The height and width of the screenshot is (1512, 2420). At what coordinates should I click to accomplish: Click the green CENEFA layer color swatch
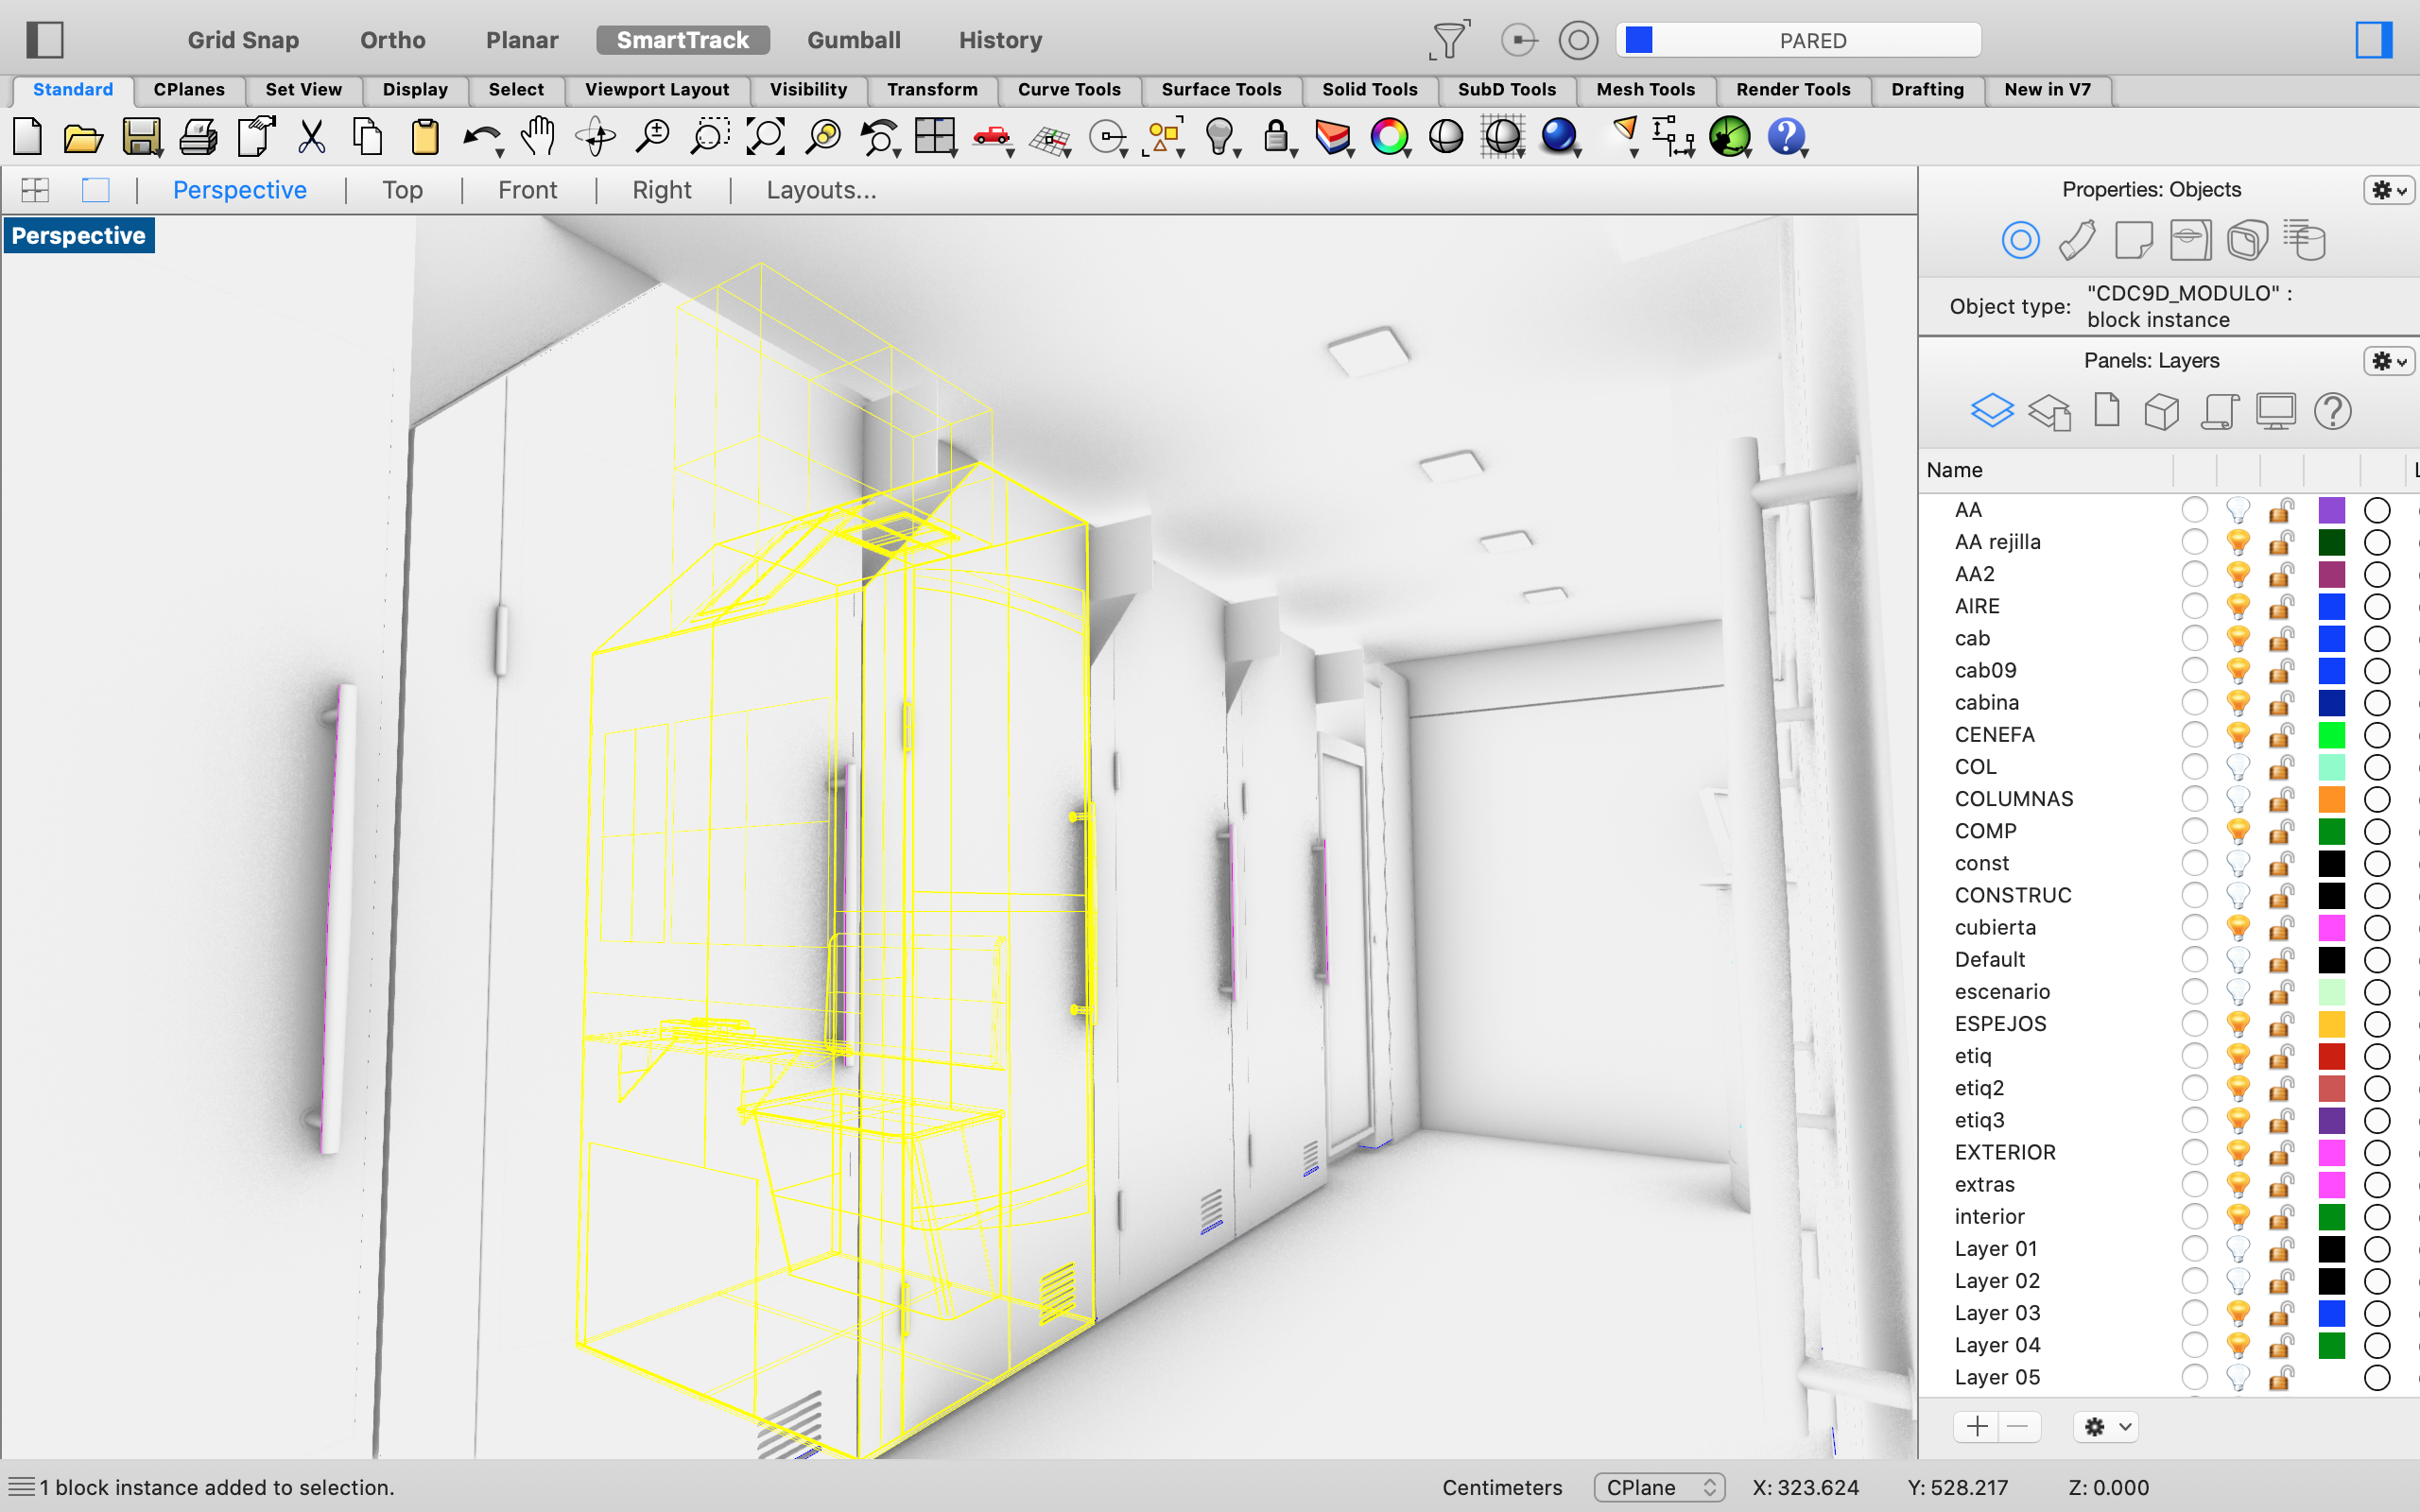pos(2331,735)
